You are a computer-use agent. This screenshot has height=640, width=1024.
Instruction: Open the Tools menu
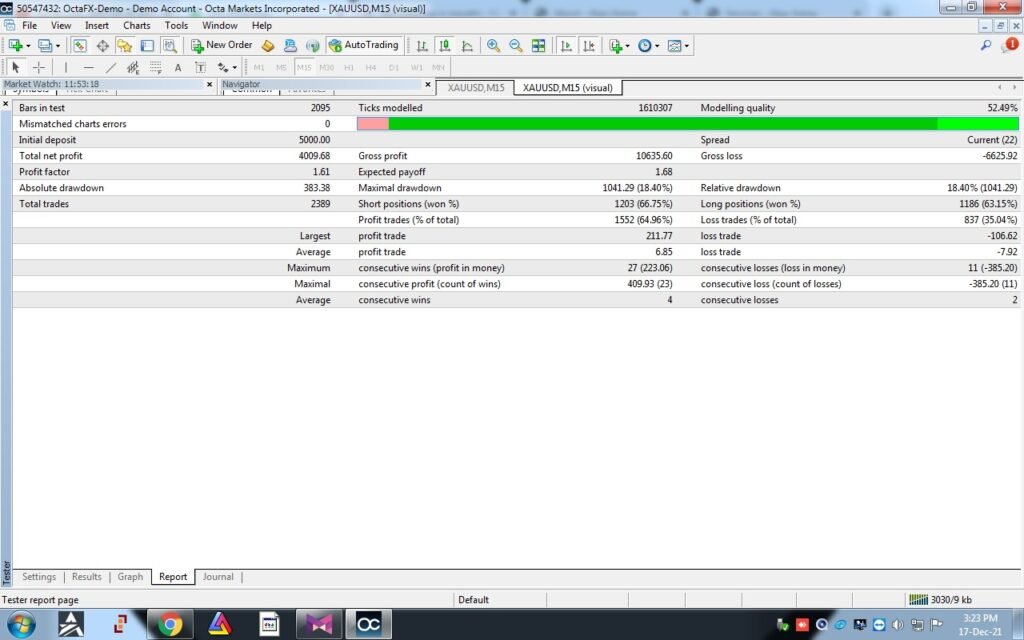(176, 25)
